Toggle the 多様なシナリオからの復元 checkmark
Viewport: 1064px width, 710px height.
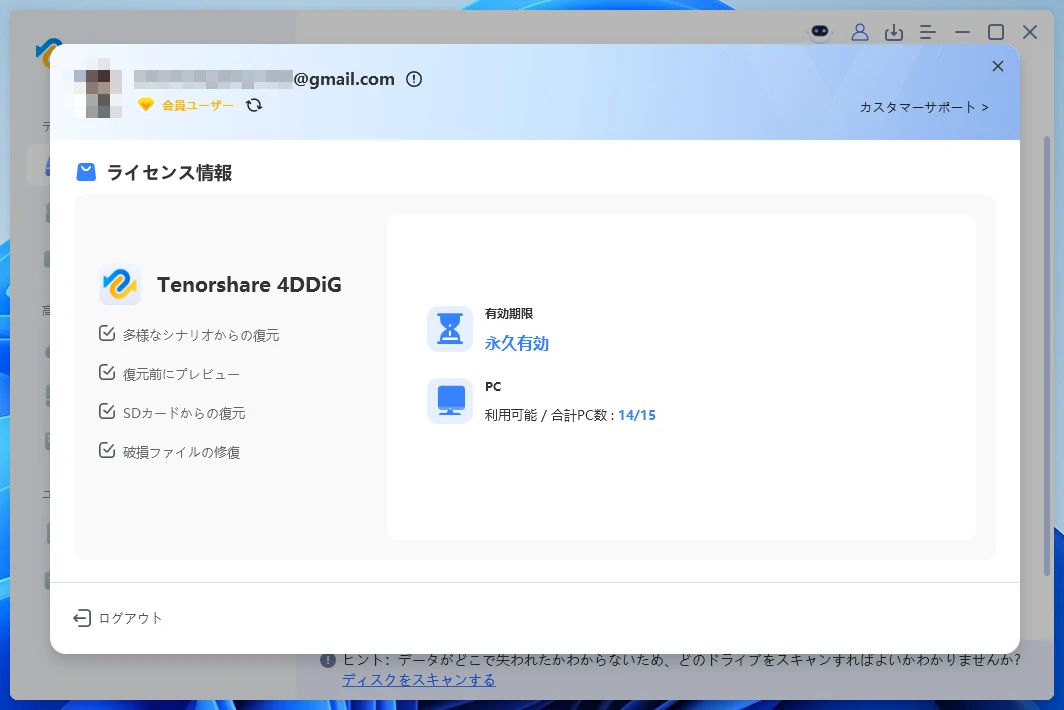107,333
